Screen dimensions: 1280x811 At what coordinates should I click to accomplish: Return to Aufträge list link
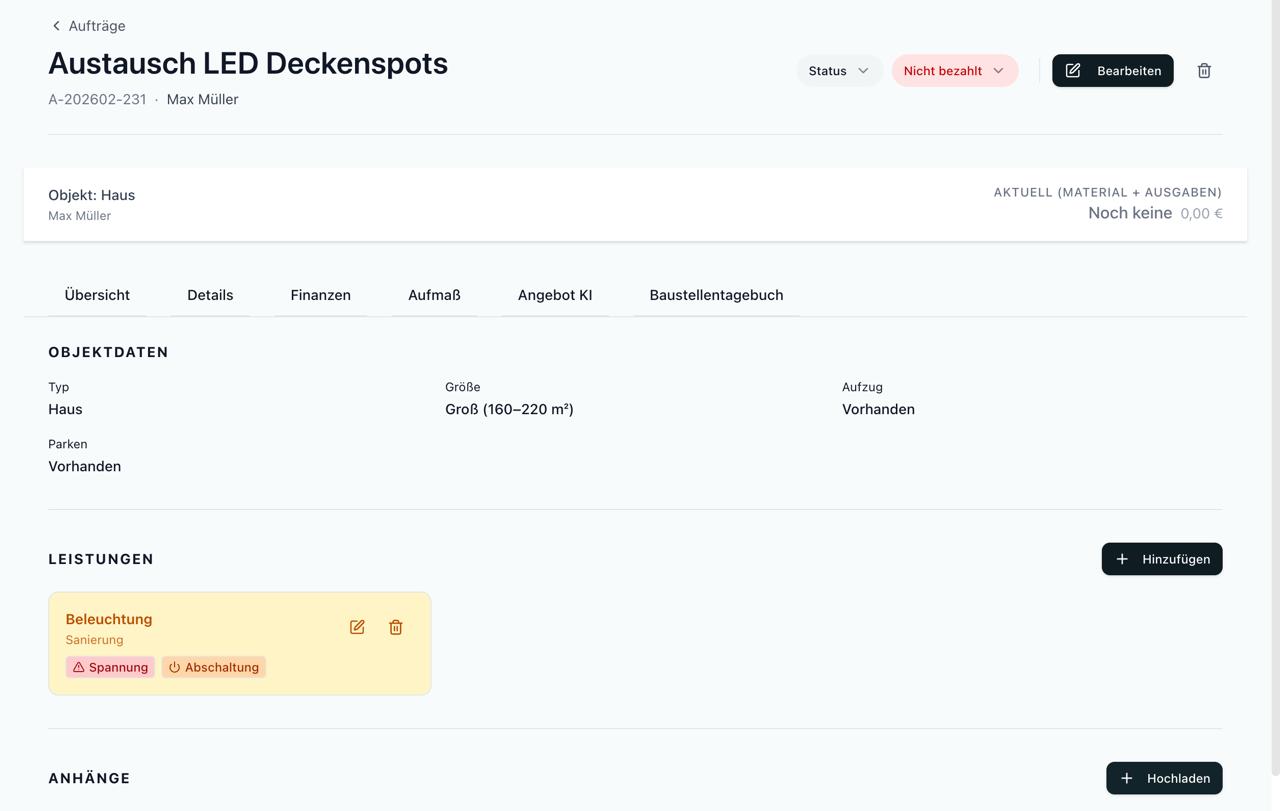97,26
